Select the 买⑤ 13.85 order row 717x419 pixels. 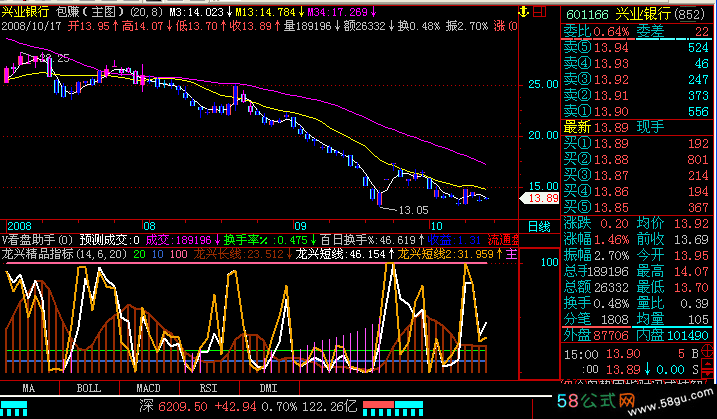tap(636, 208)
